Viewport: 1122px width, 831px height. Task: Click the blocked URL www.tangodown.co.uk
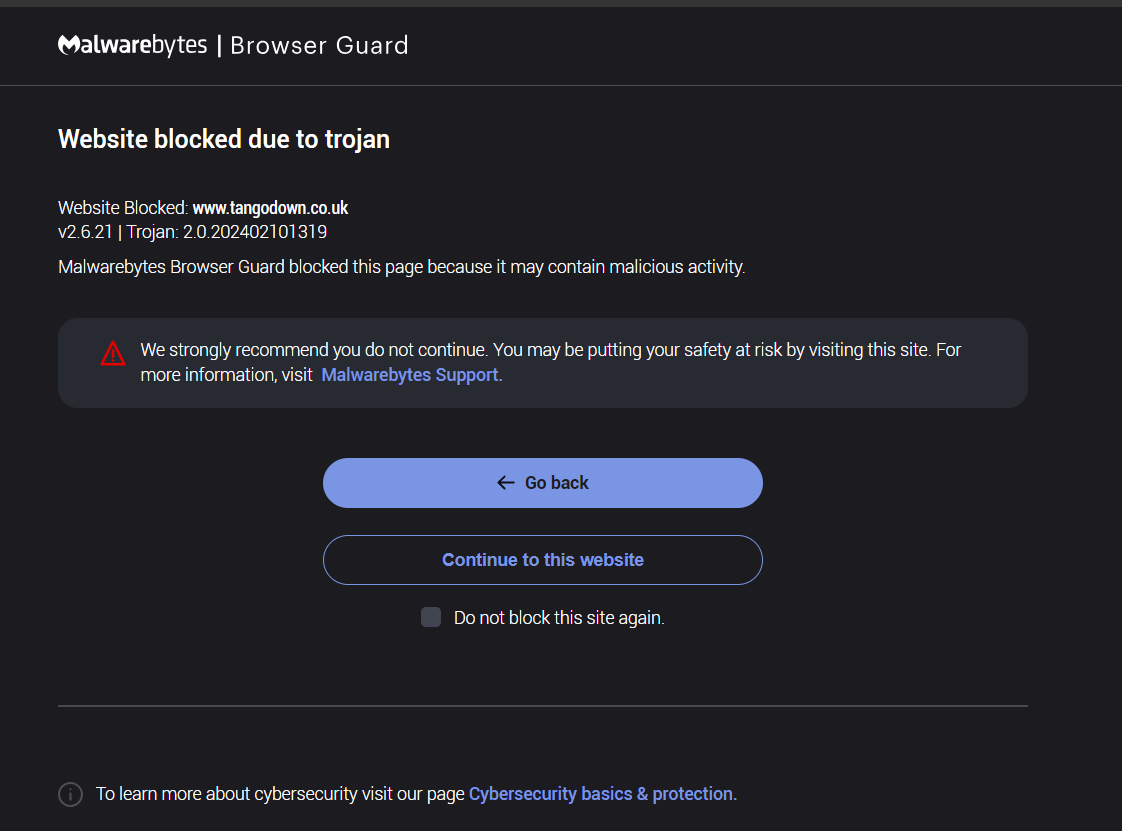pyautogui.click(x=270, y=208)
